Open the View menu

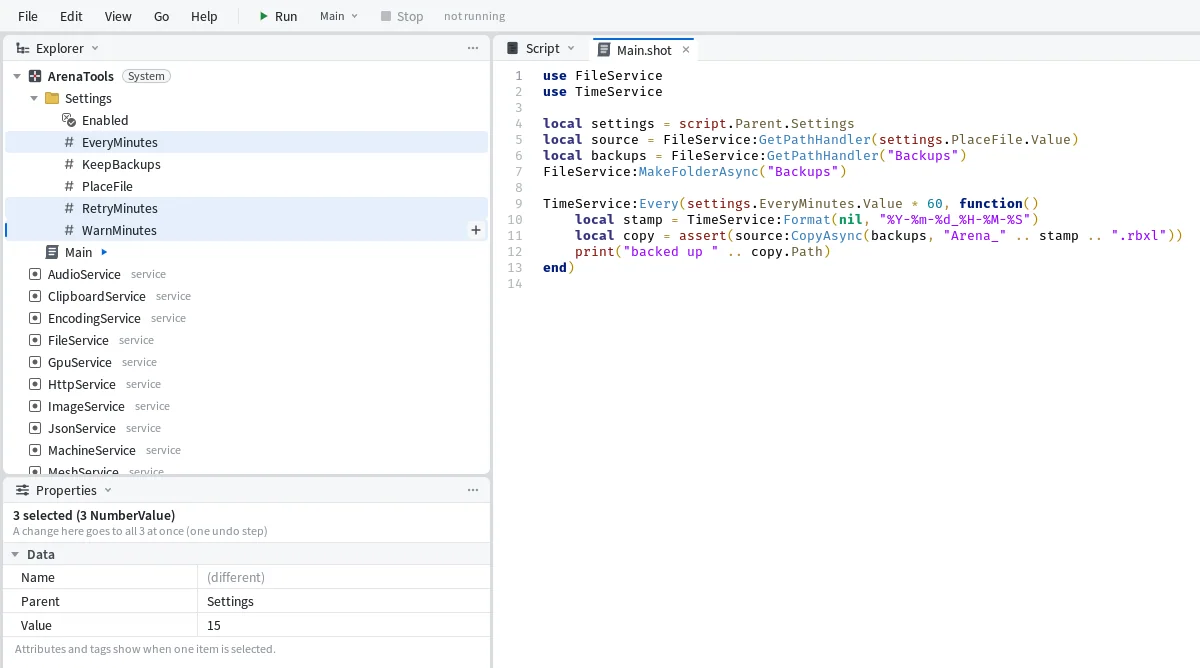coord(118,16)
